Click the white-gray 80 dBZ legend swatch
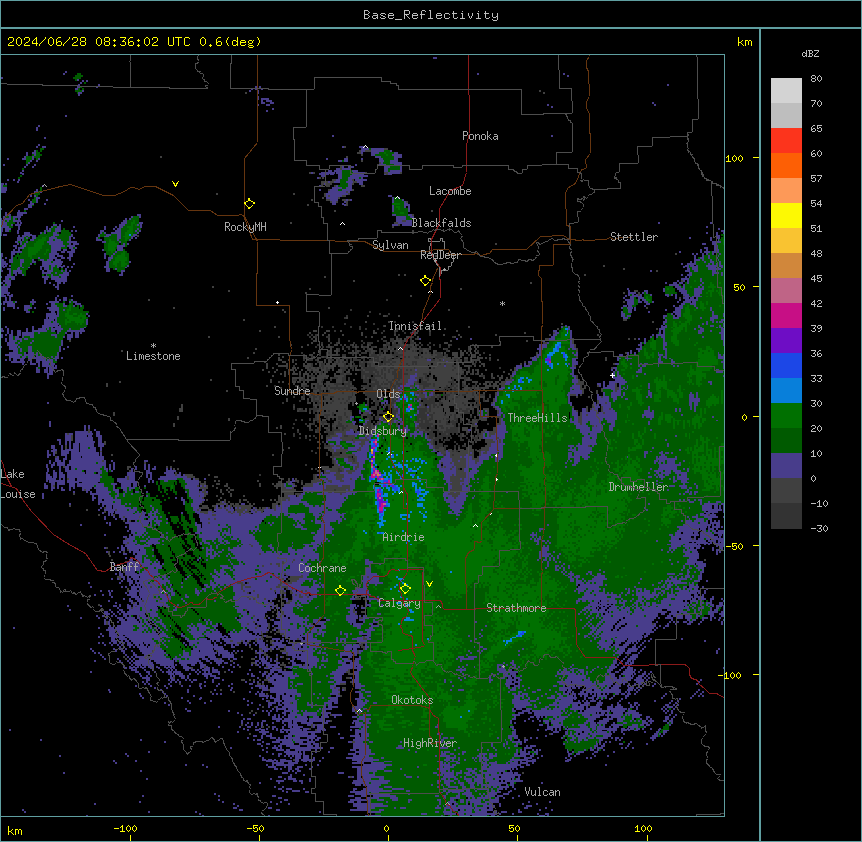The image size is (862, 842). 786,91
